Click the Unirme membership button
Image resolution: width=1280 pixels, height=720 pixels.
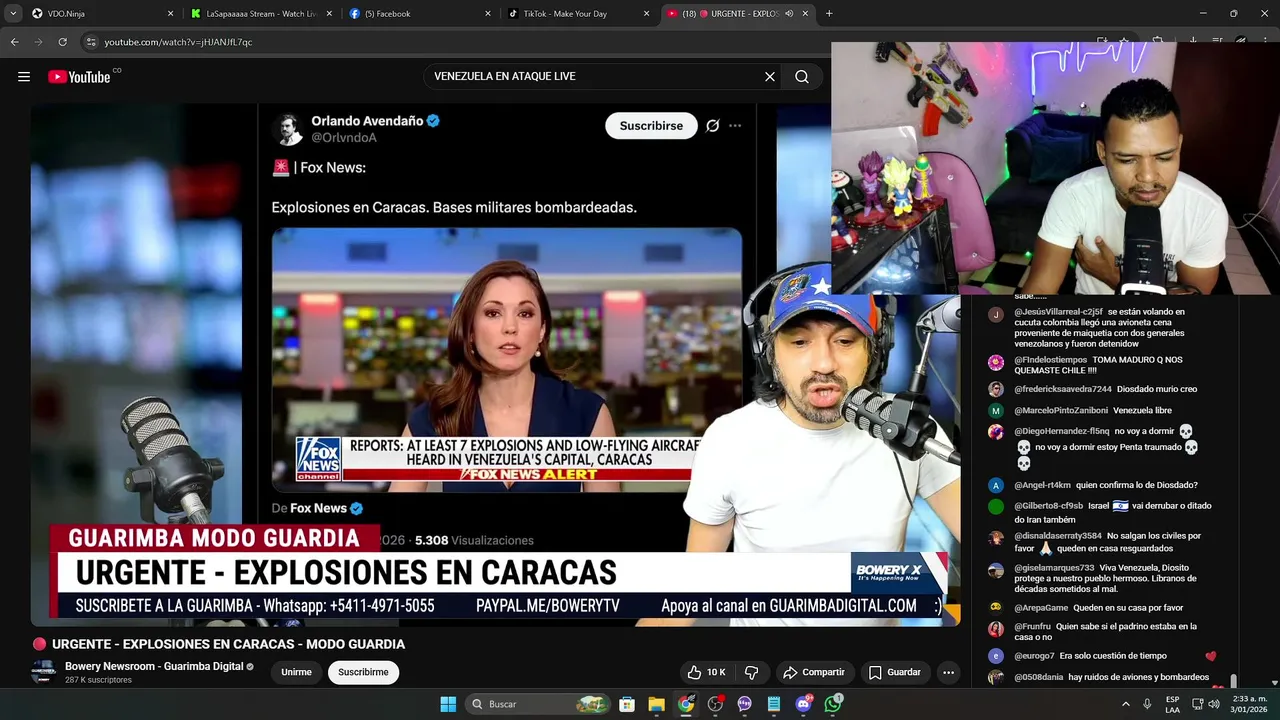click(x=296, y=672)
